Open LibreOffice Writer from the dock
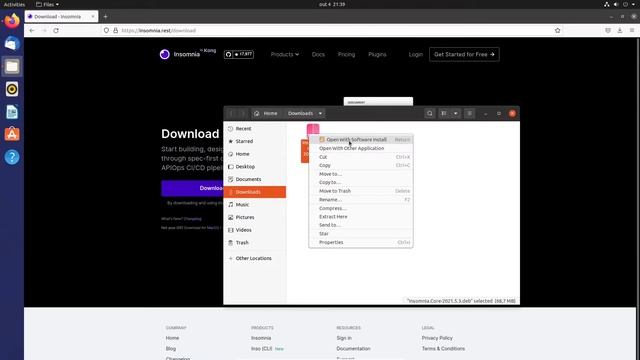Screen dimensions: 640x360 pos(12,112)
